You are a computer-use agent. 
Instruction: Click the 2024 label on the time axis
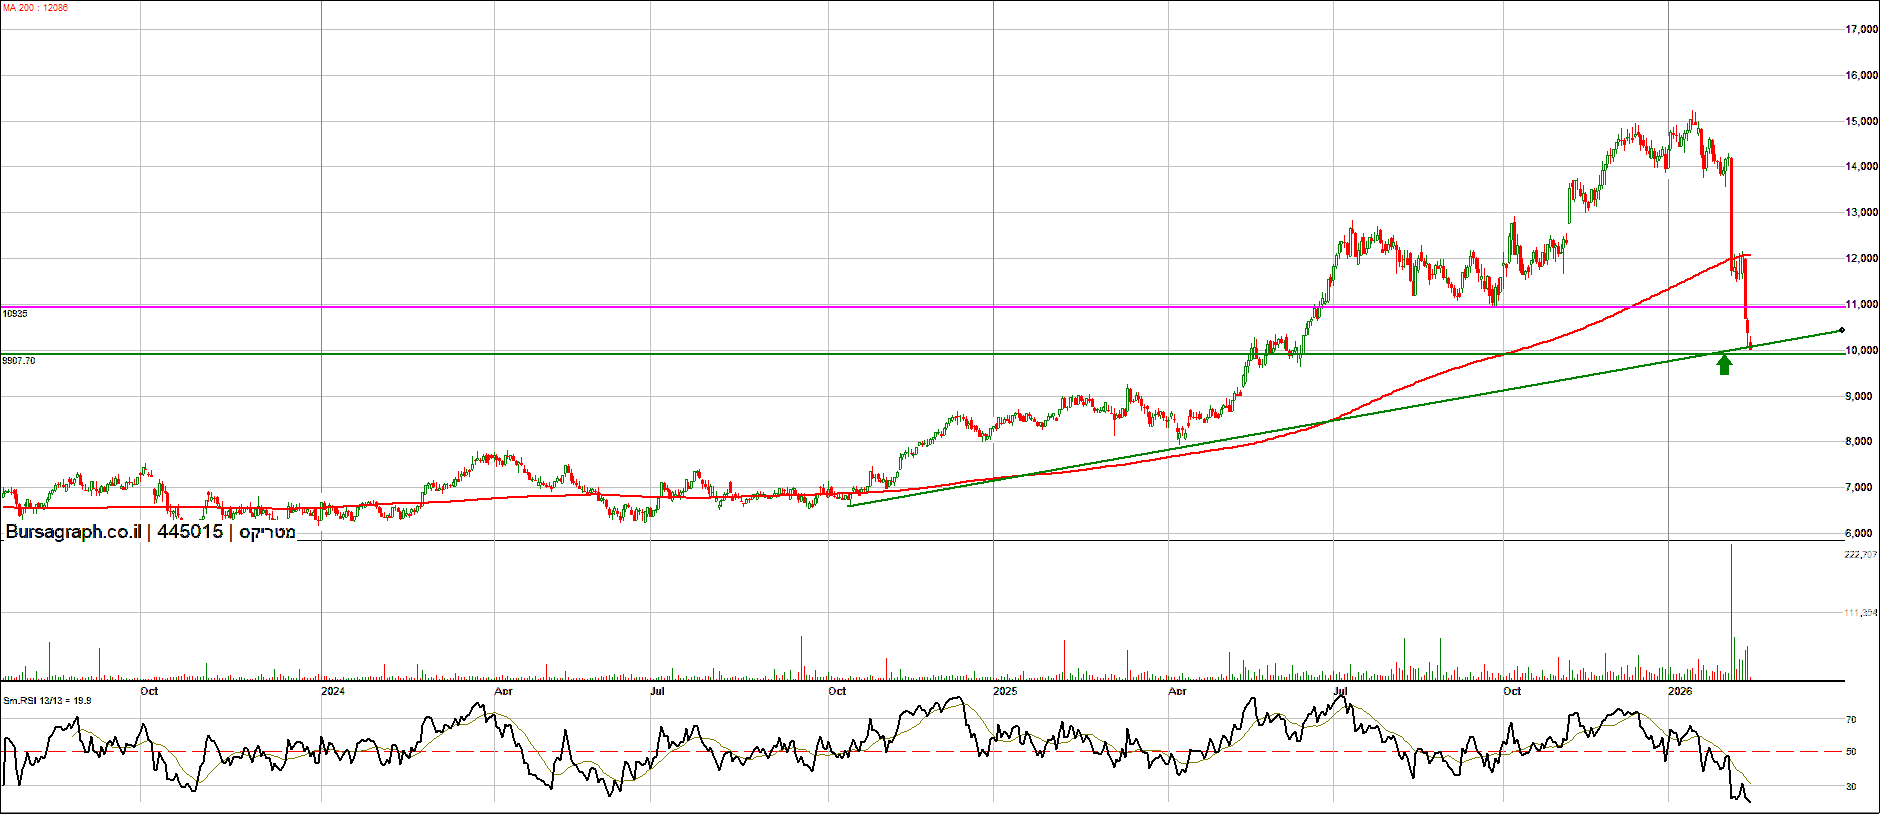pyautogui.click(x=332, y=691)
